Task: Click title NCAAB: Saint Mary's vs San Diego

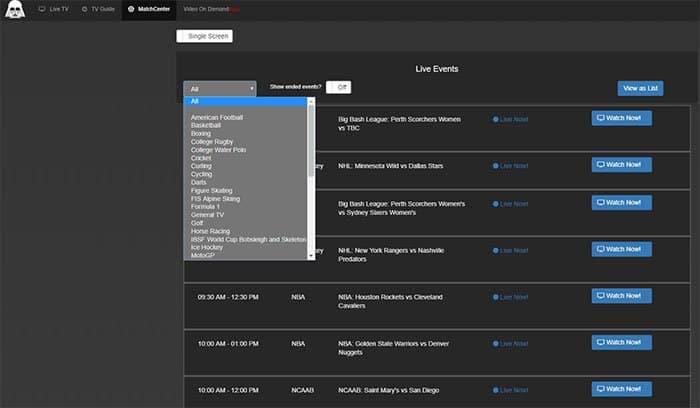Action: point(388,390)
